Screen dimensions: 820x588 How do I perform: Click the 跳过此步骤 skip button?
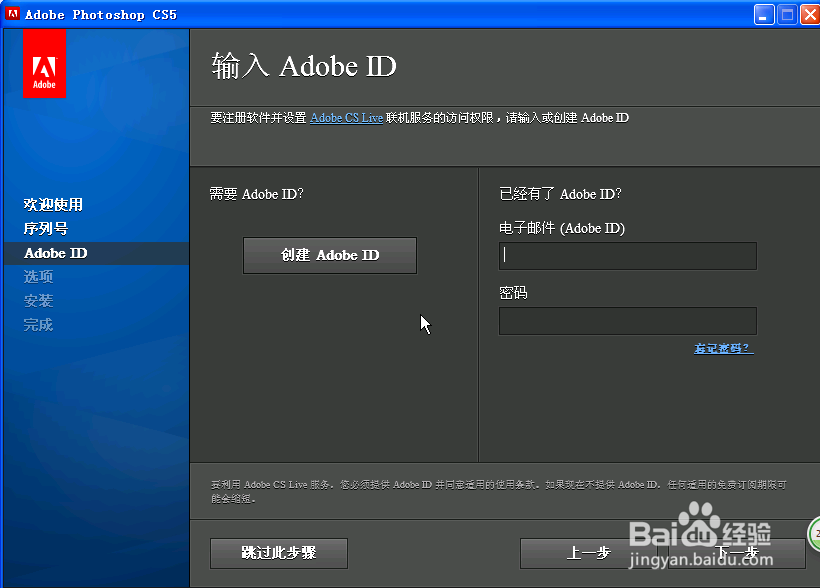point(279,553)
